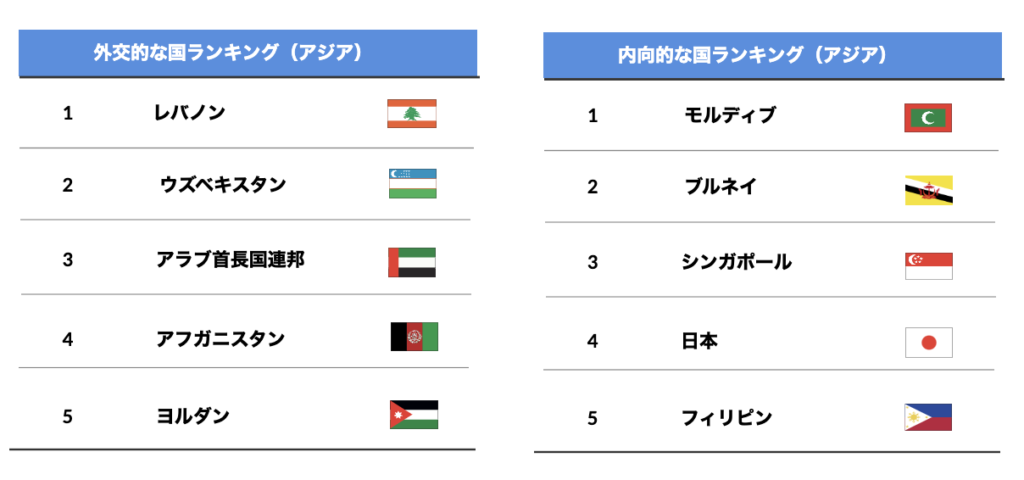This screenshot has height=480, width=1024.
Task: Click the ウズベキスタン text
Action: pos(223,185)
